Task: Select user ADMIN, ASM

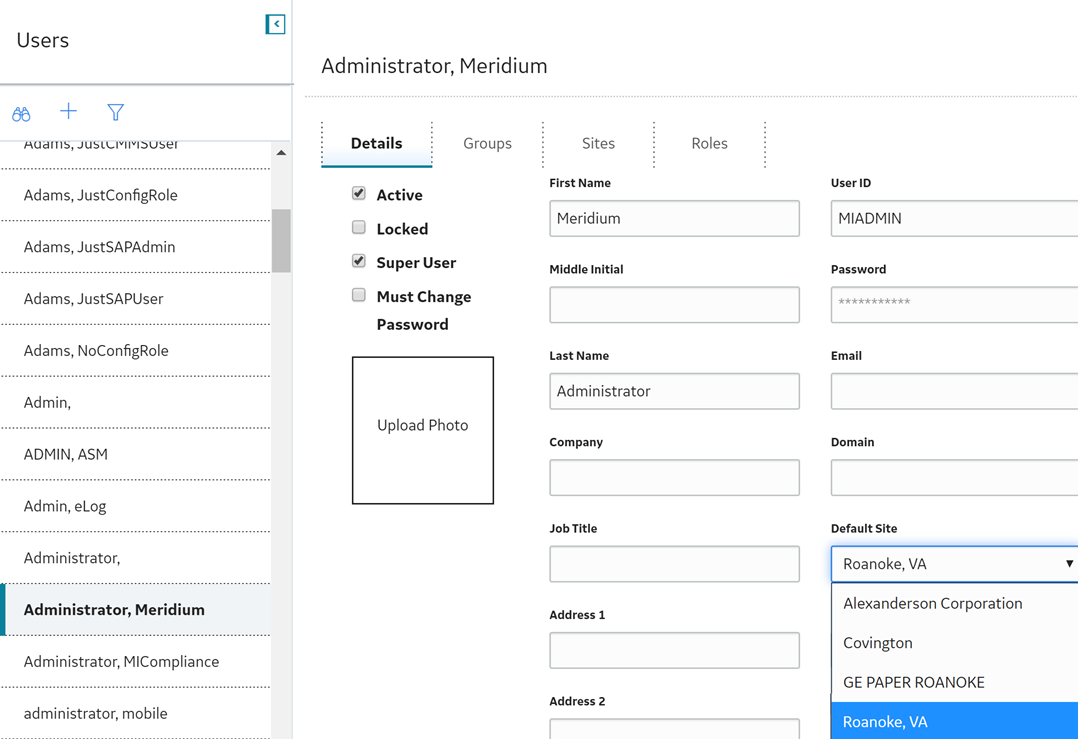Action: click(x=135, y=454)
